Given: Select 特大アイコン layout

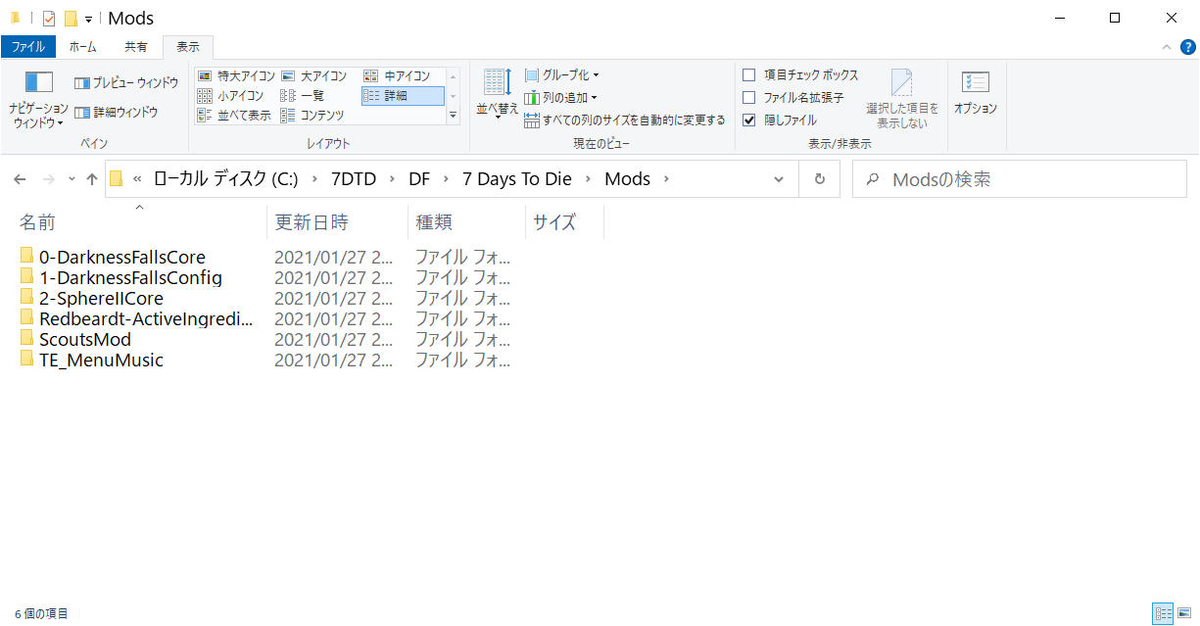Looking at the screenshot, I should [x=234, y=76].
